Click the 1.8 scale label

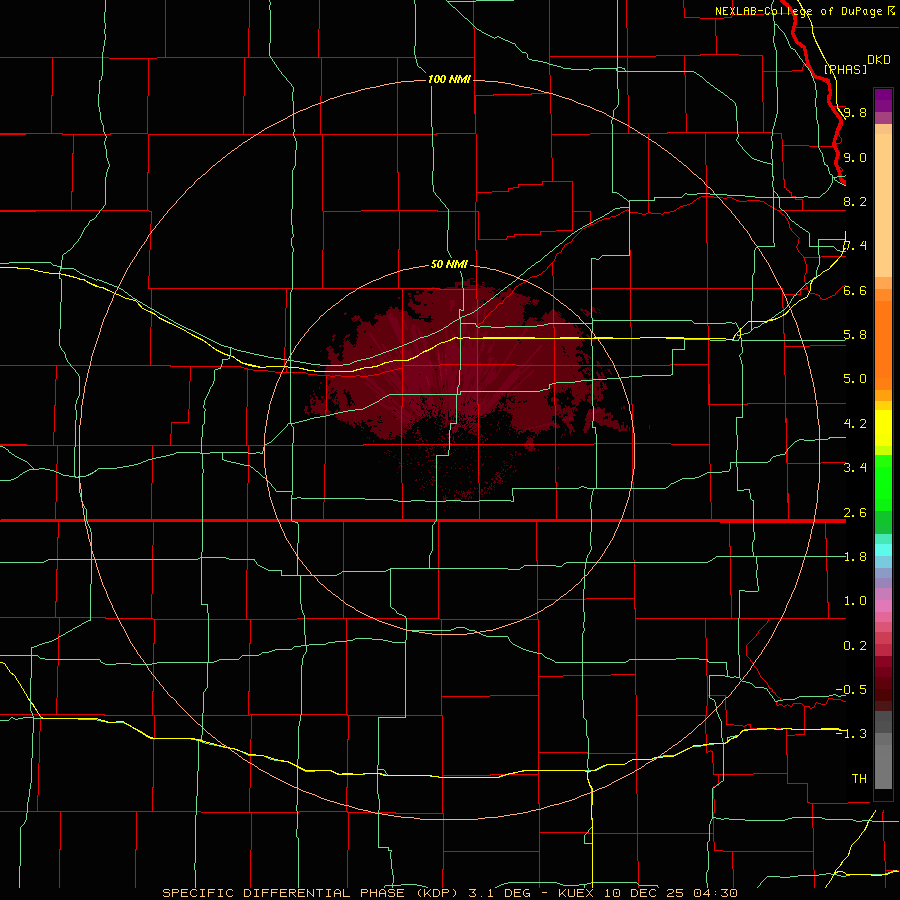[855, 557]
